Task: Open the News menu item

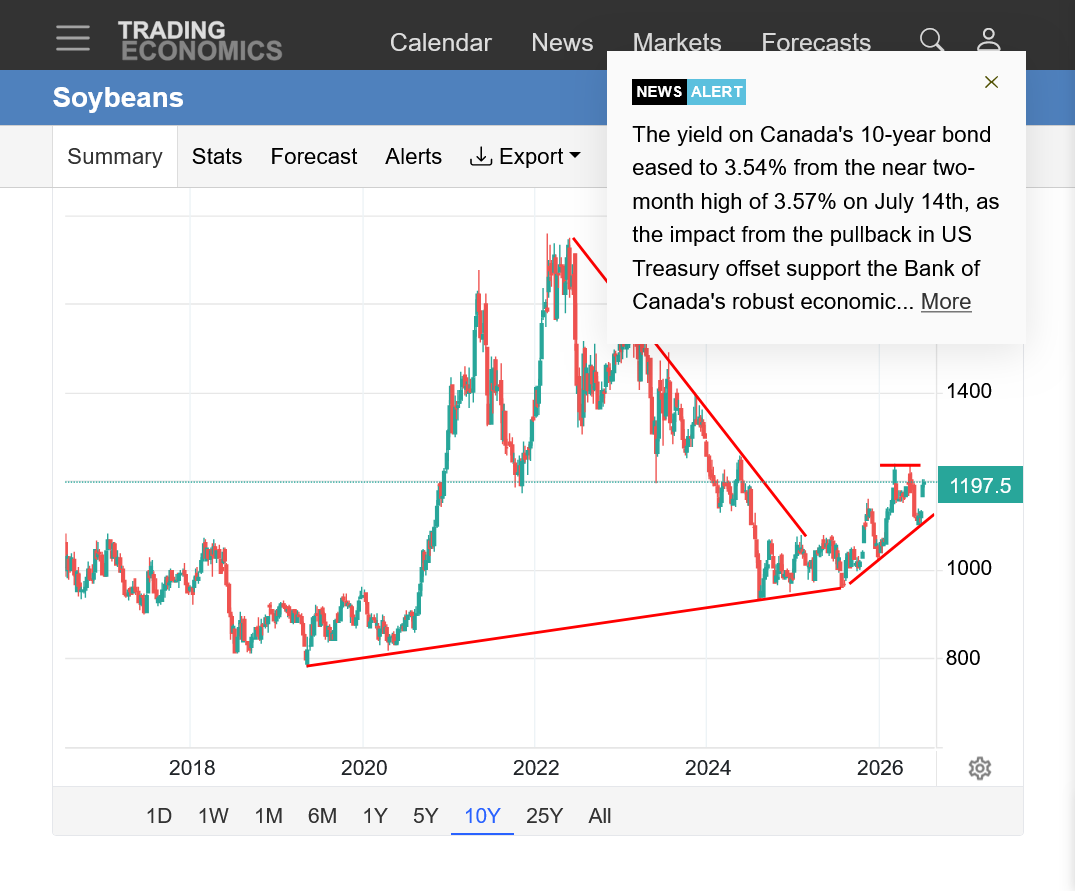Action: (562, 42)
